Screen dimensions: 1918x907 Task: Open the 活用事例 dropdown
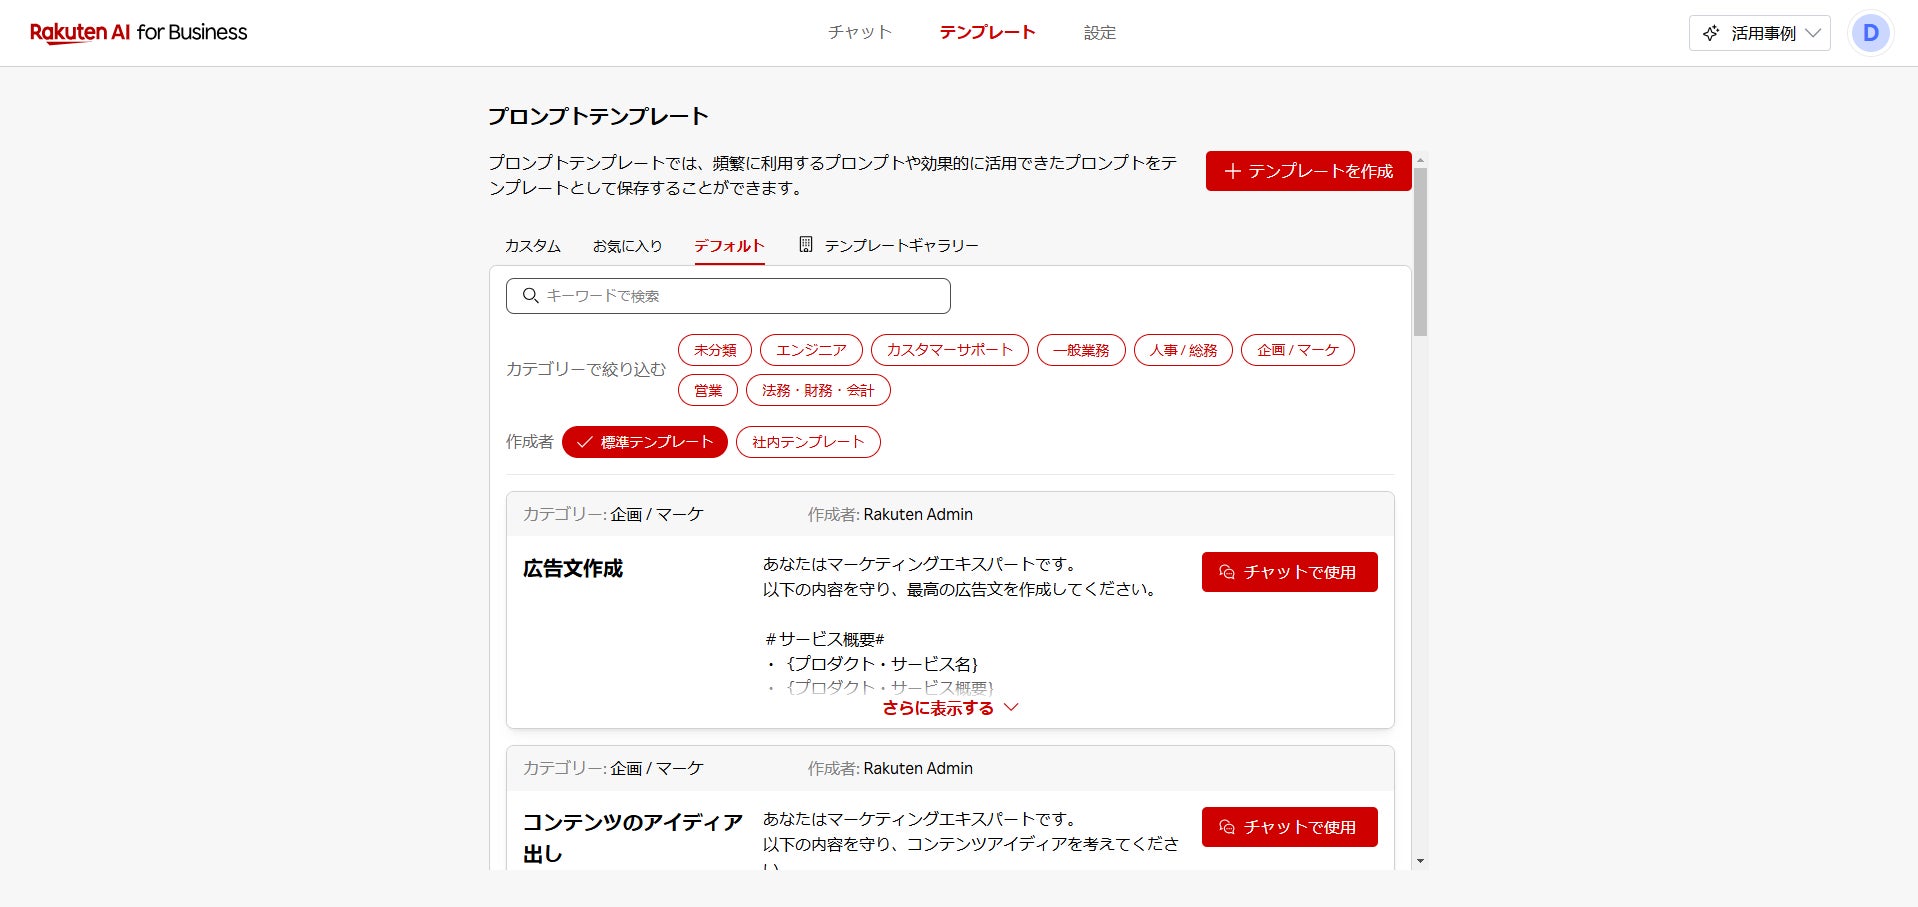(1760, 33)
